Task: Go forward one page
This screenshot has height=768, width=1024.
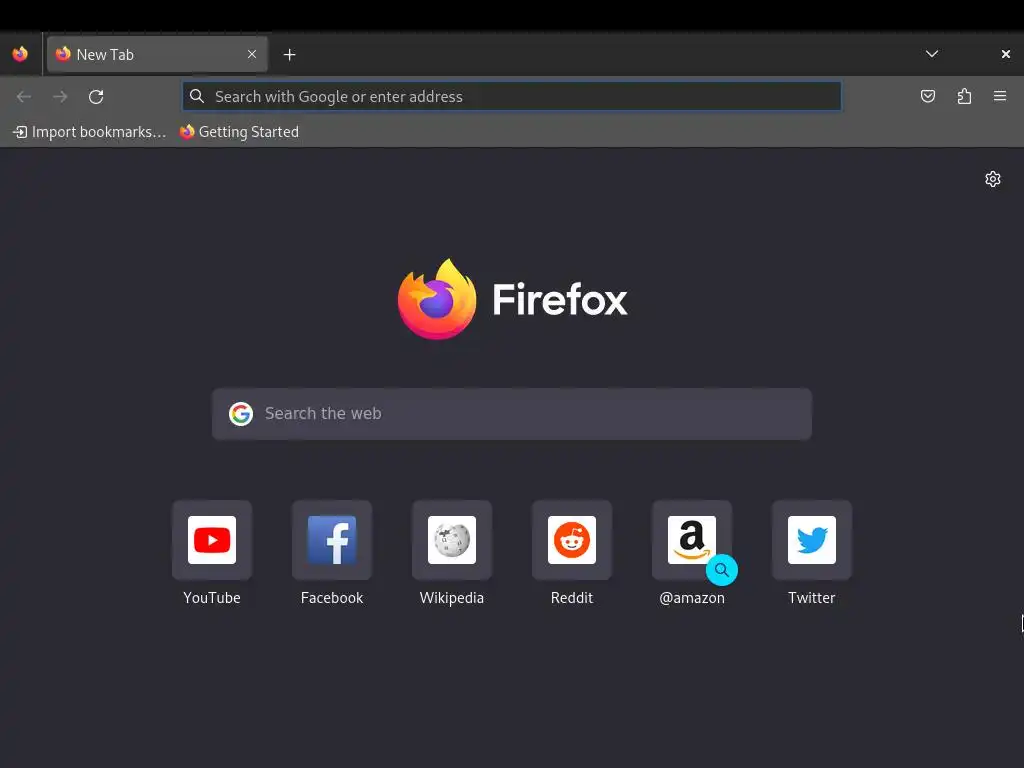Action: click(x=60, y=97)
